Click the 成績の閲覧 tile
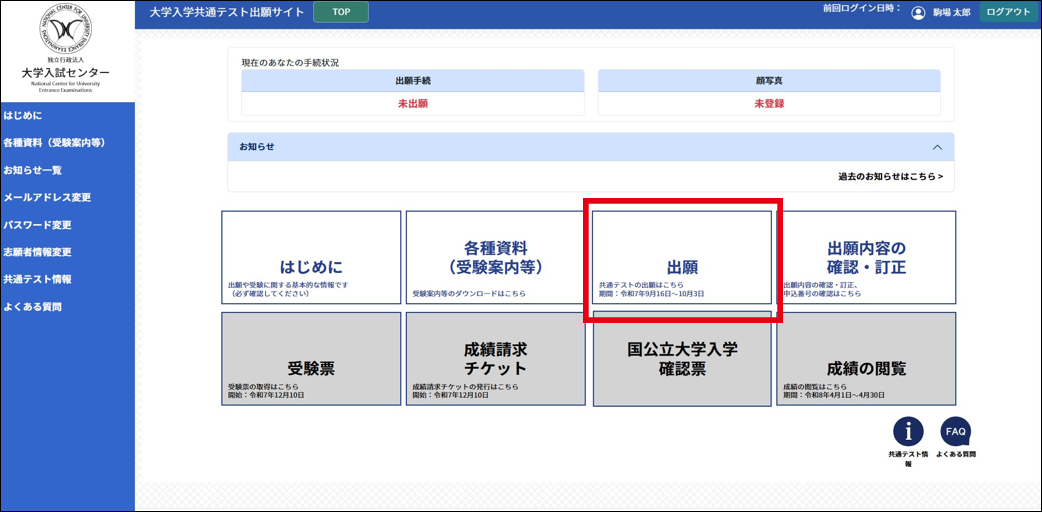Screen dimensions: 1042x512 [866, 359]
